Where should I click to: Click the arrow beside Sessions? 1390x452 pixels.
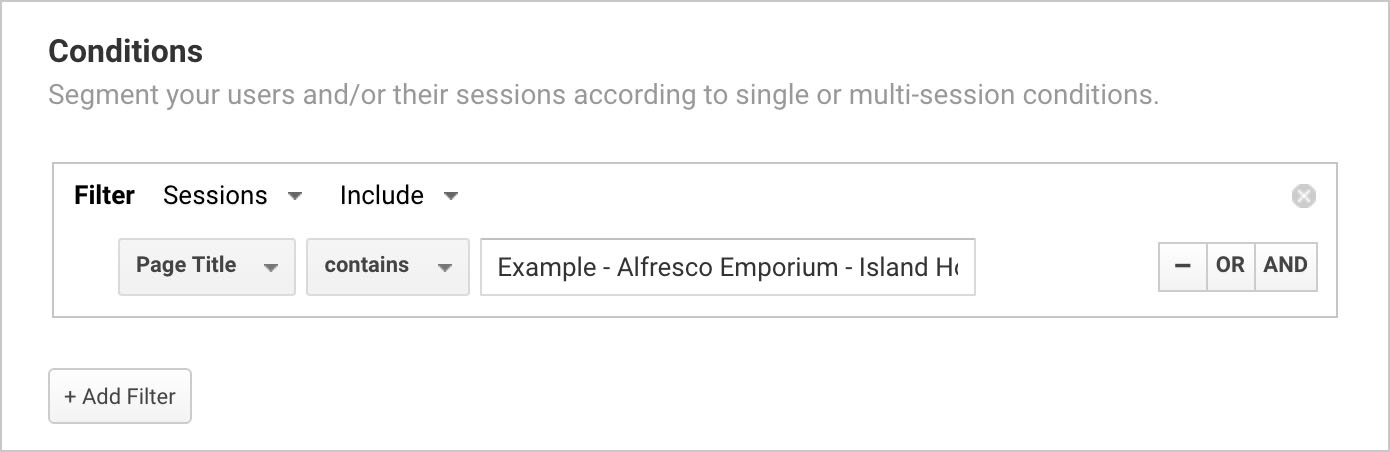pyautogui.click(x=295, y=196)
